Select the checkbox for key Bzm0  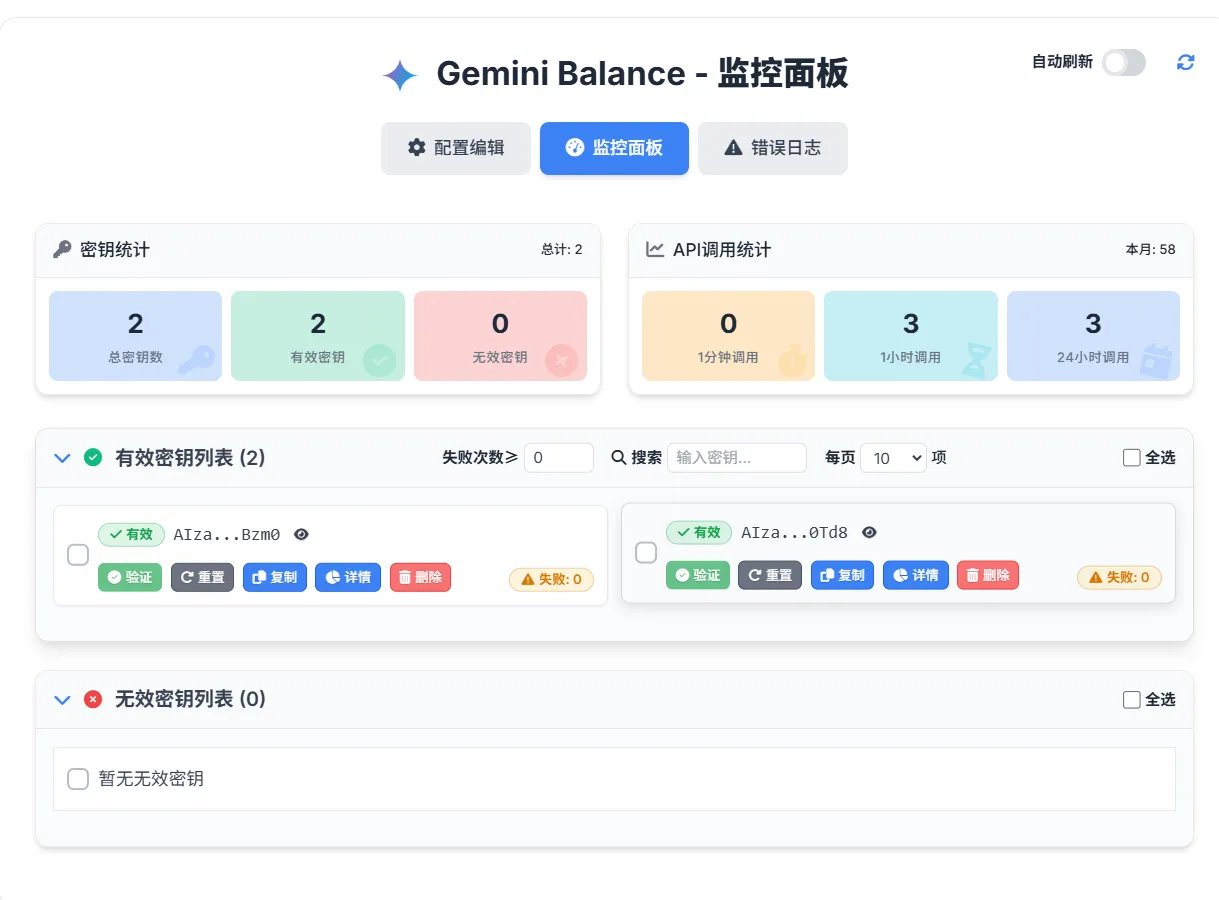(x=78, y=554)
